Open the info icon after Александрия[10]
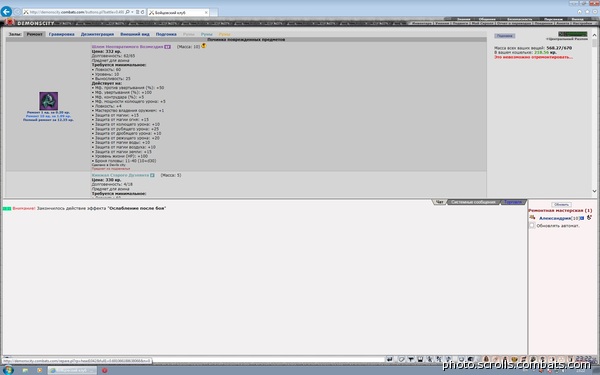The image size is (600, 375). (582, 218)
